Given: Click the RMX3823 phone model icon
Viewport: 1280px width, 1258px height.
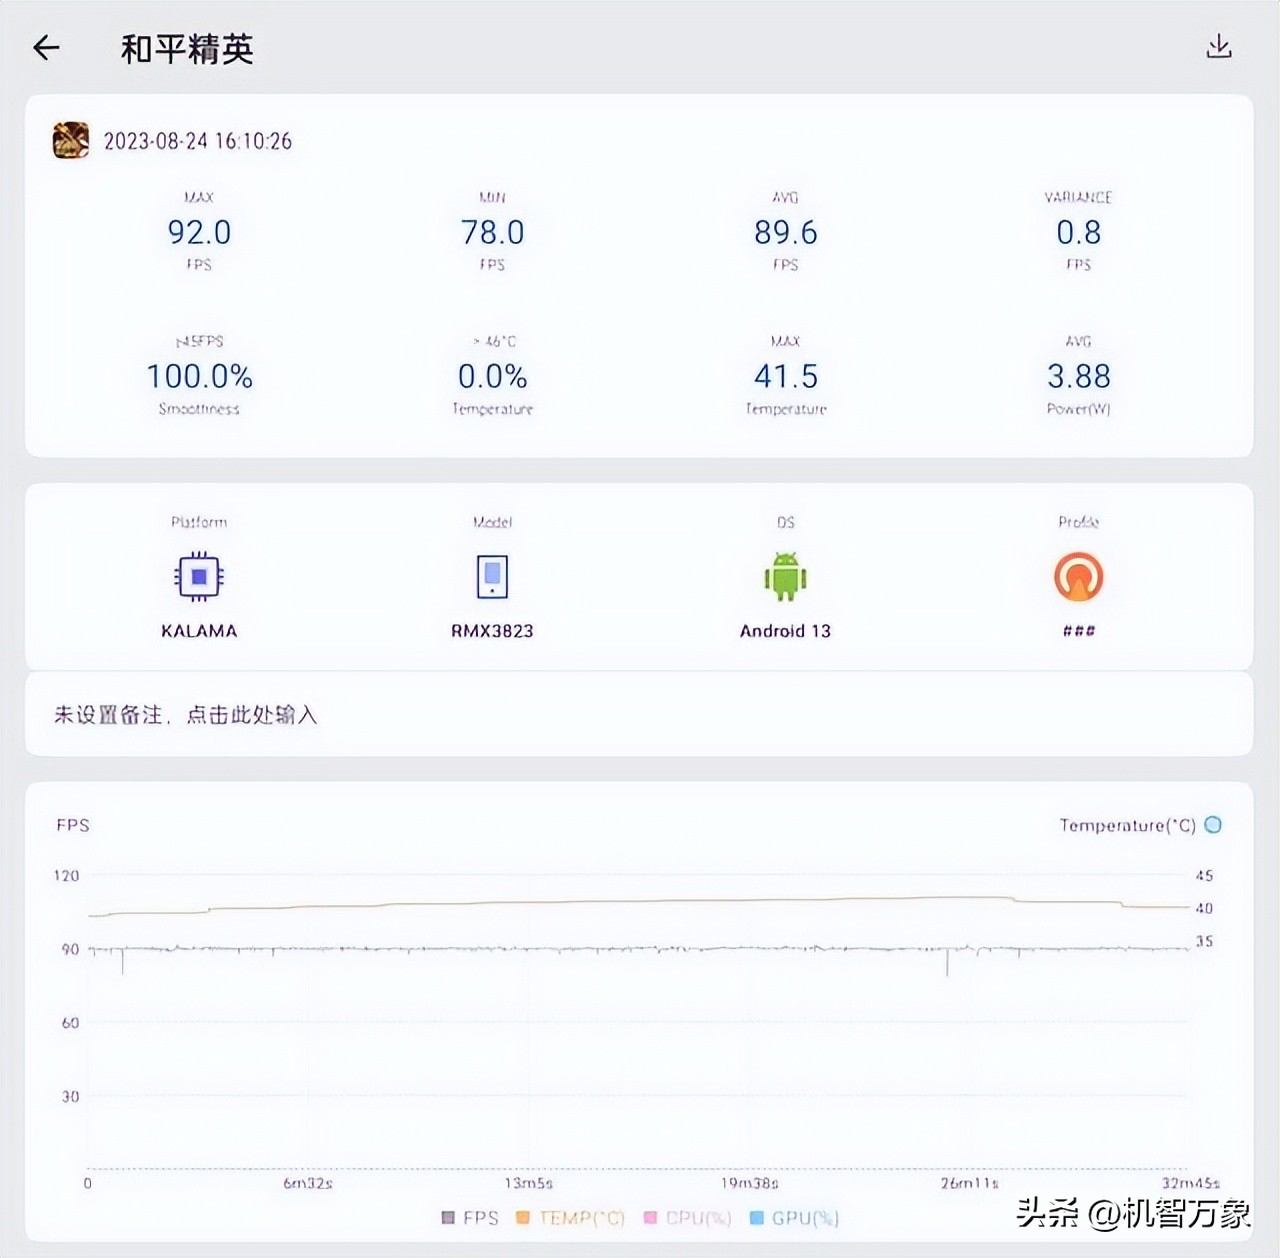Looking at the screenshot, I should (x=492, y=577).
